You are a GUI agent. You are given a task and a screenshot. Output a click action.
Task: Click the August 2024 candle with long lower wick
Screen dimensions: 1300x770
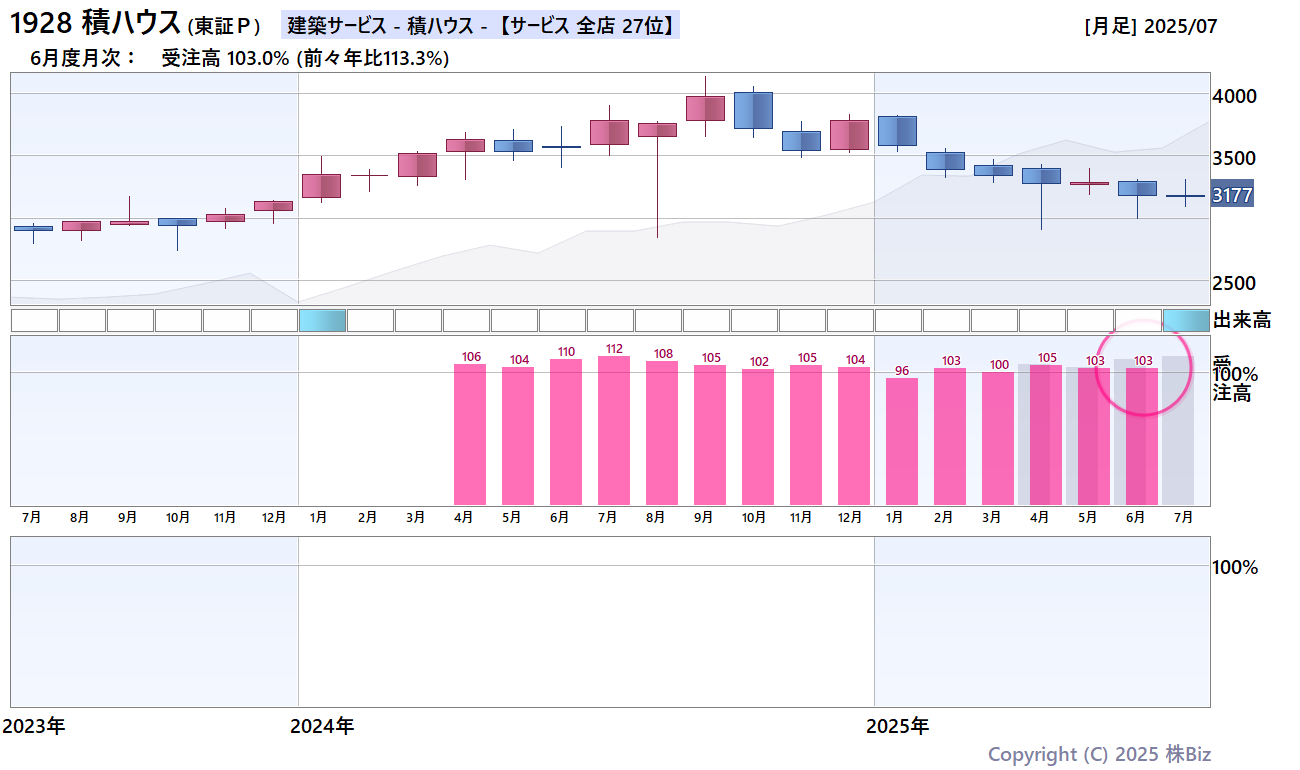pos(657,130)
